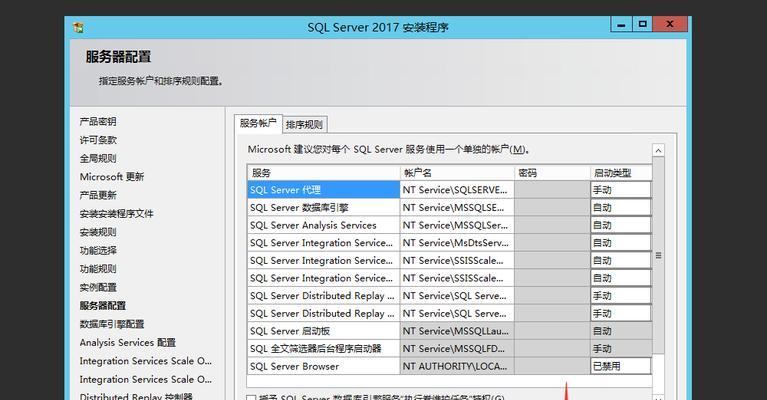Select account name NT Service\SQLSERVE... cell
Screen dimensions: 767x400
pyautogui.click(x=457, y=190)
